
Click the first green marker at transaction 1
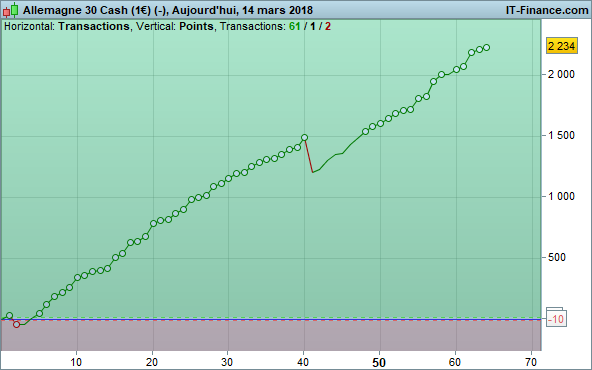tap(9, 316)
